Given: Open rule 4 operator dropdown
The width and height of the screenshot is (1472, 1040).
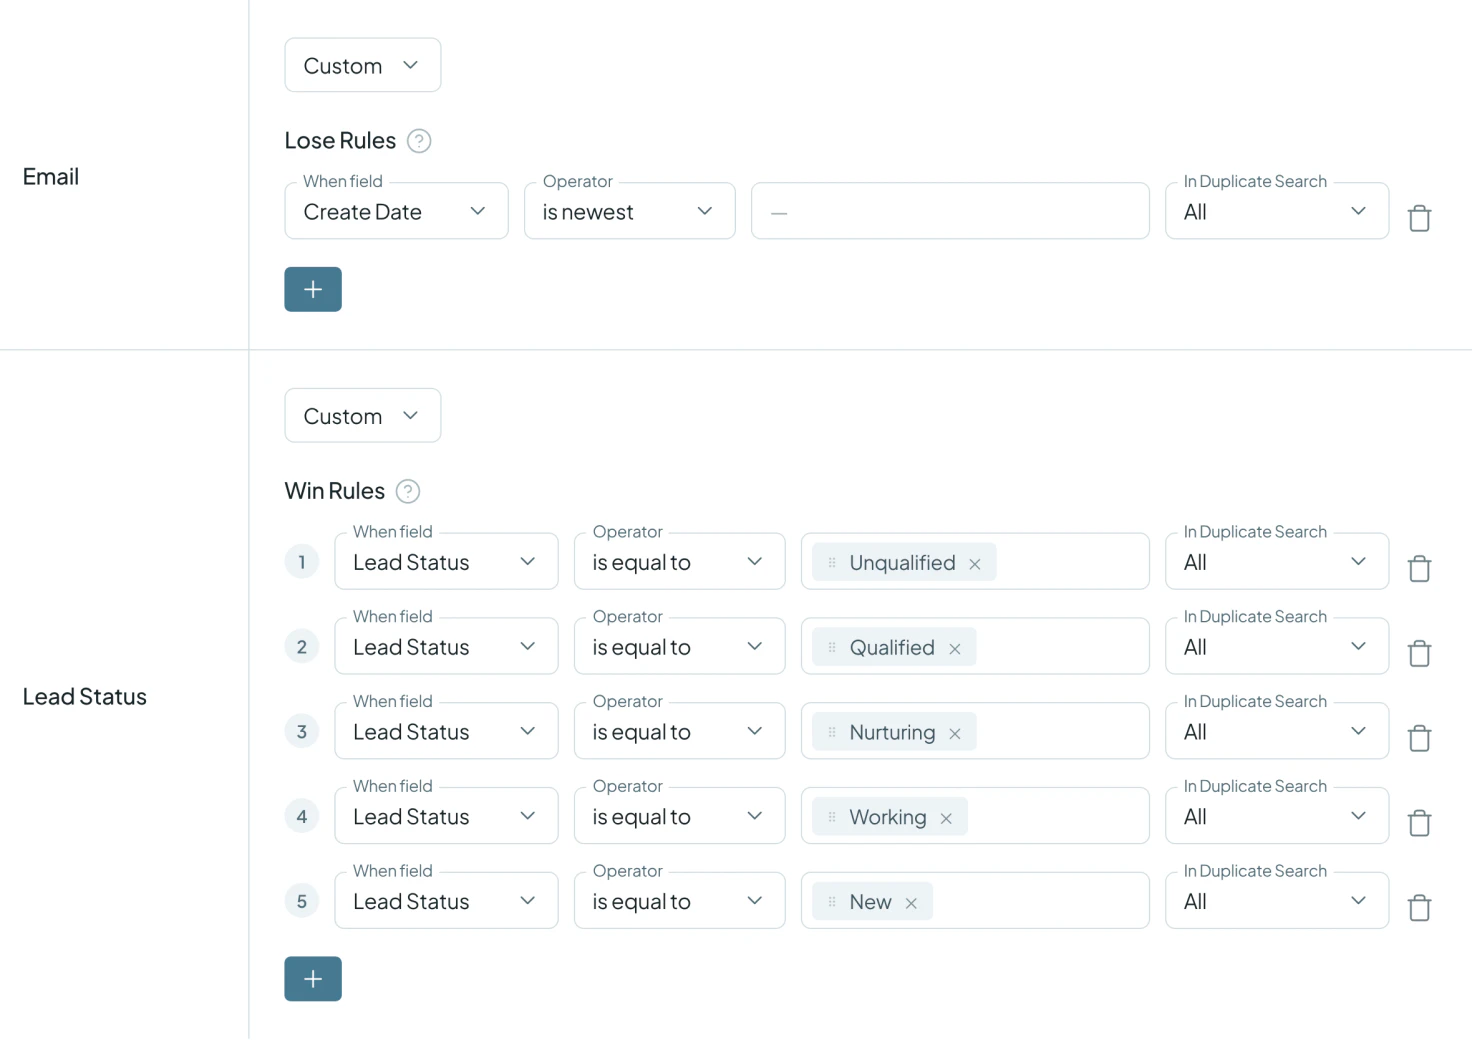Looking at the screenshot, I should [x=679, y=816].
